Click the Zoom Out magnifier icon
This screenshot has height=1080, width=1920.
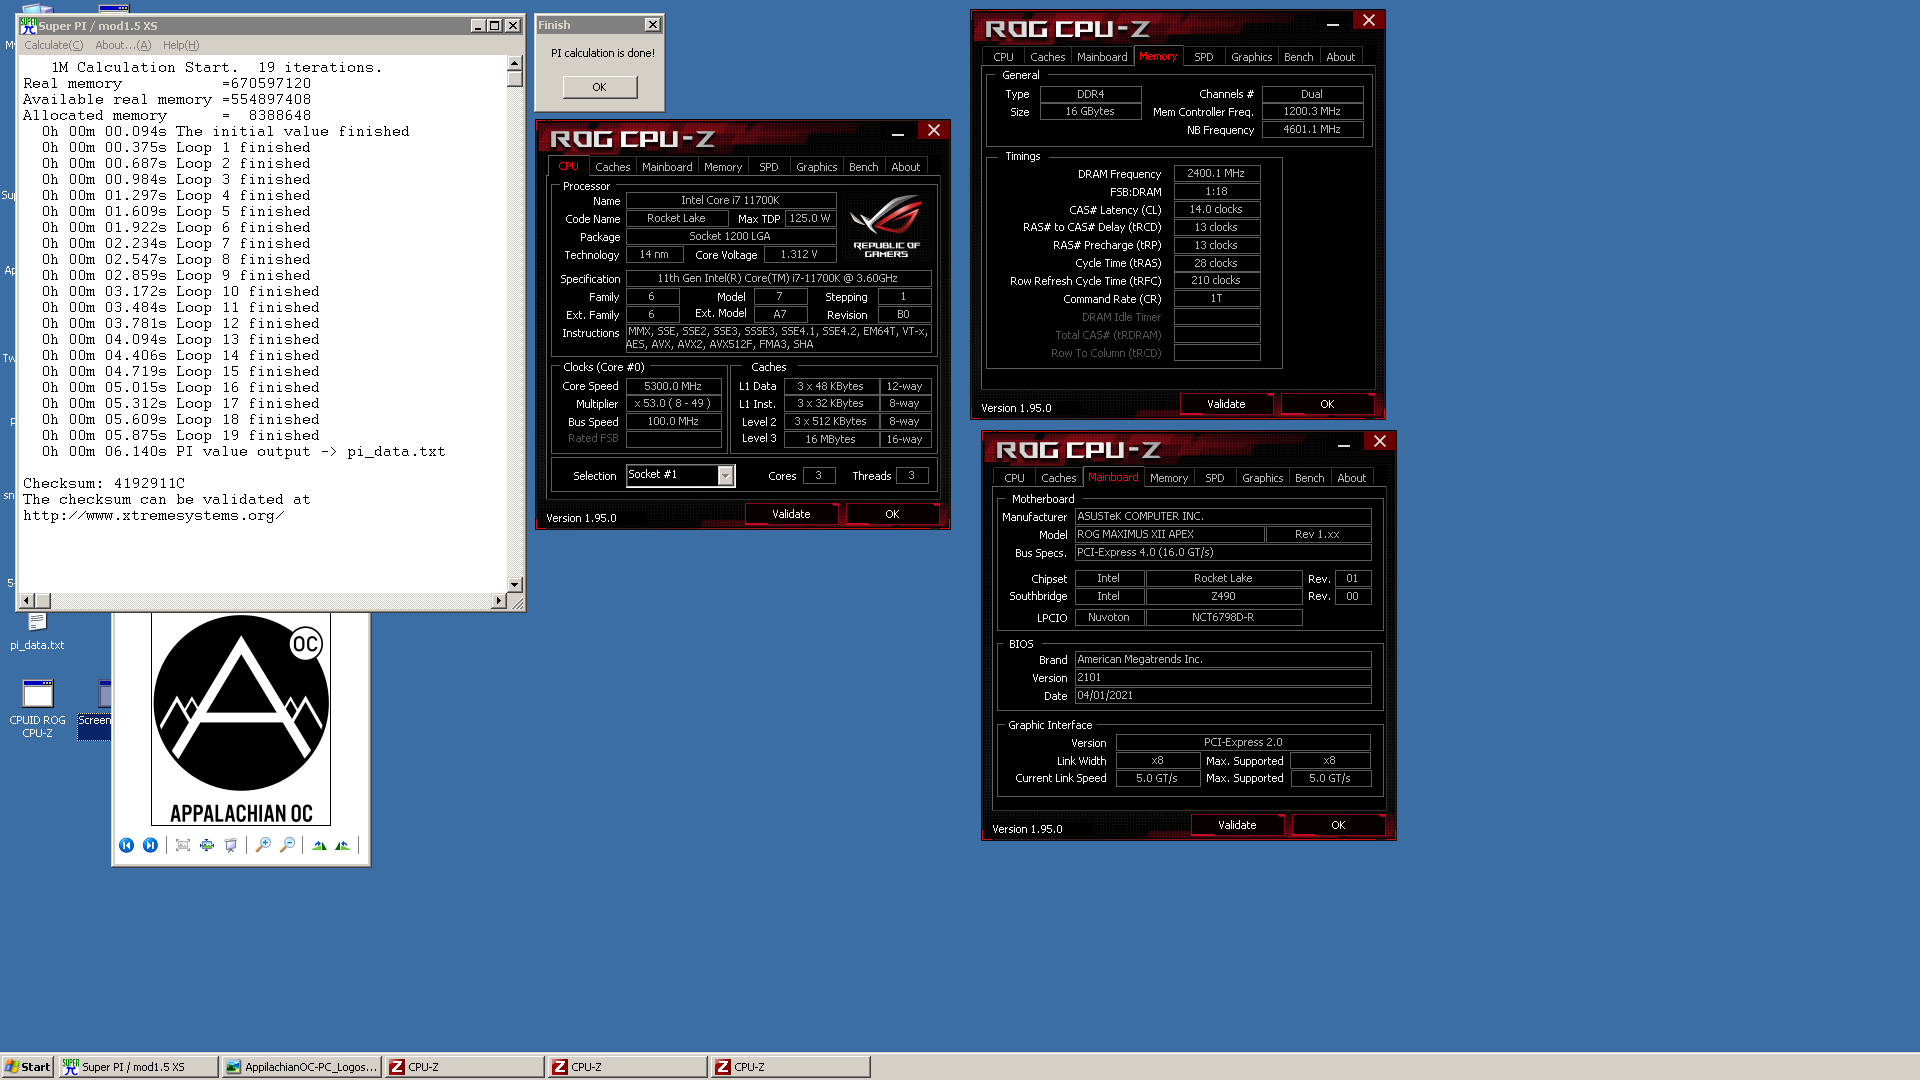pos(287,845)
